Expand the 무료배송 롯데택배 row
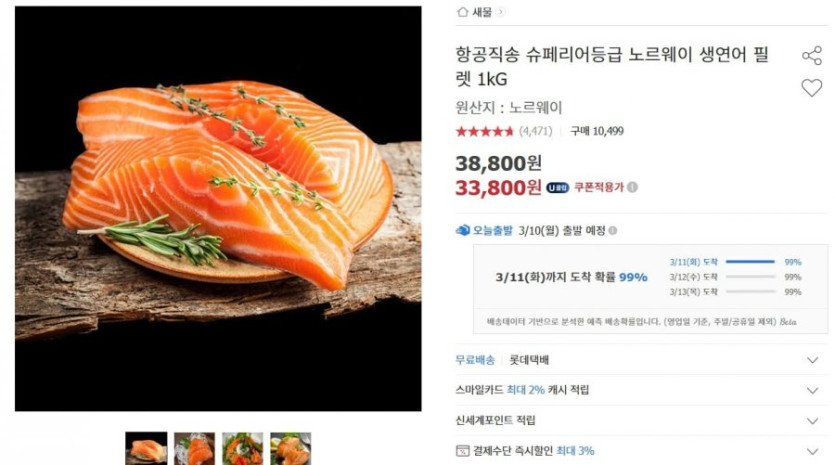Image resolution: width=835 pixels, height=465 pixels. click(x=641, y=360)
